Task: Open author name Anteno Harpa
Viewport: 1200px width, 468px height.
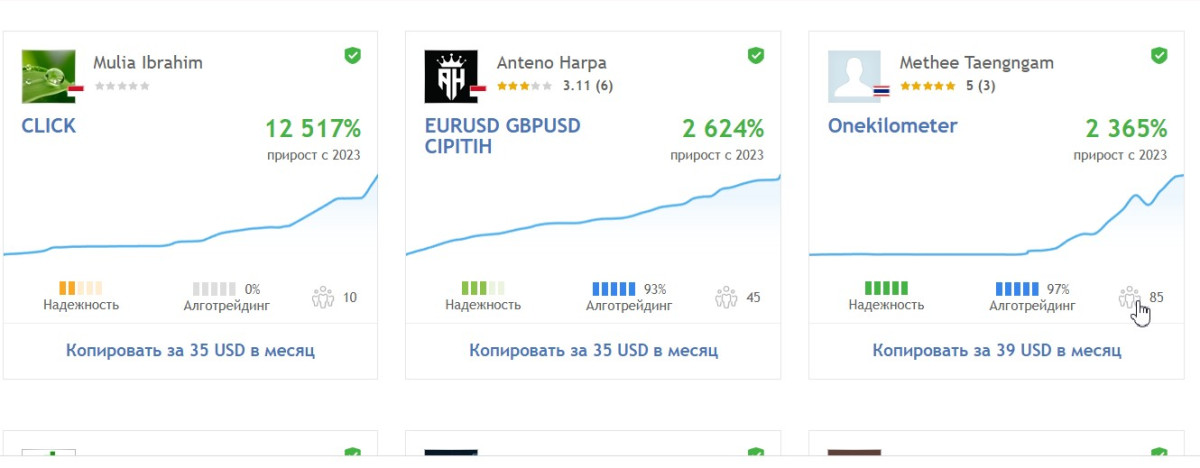Action: (x=552, y=63)
